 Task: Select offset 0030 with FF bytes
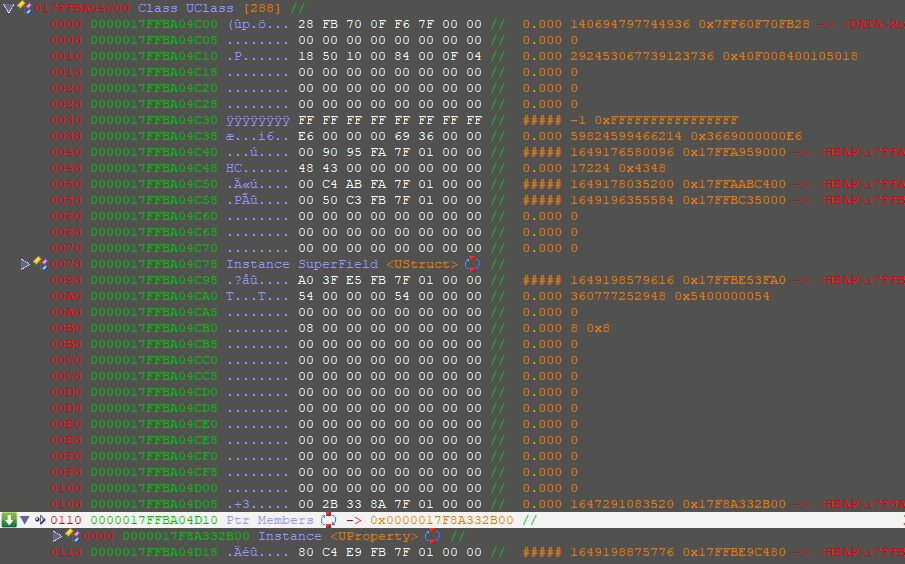[66, 120]
